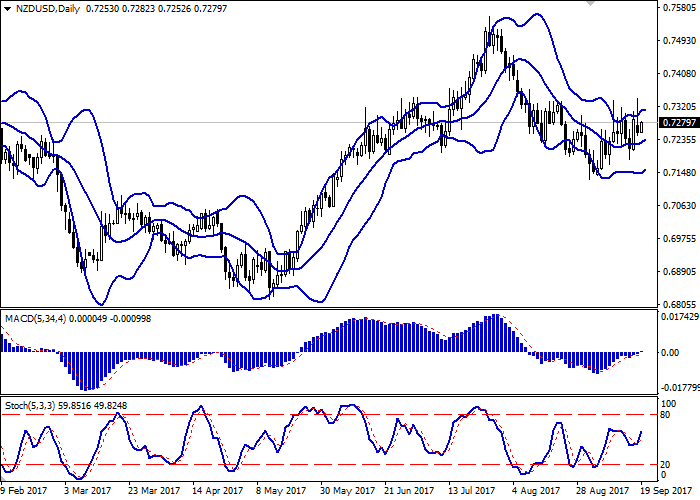Open the chart menu triangle beside NZDUSD
The image size is (700, 500).
[x=7, y=8]
